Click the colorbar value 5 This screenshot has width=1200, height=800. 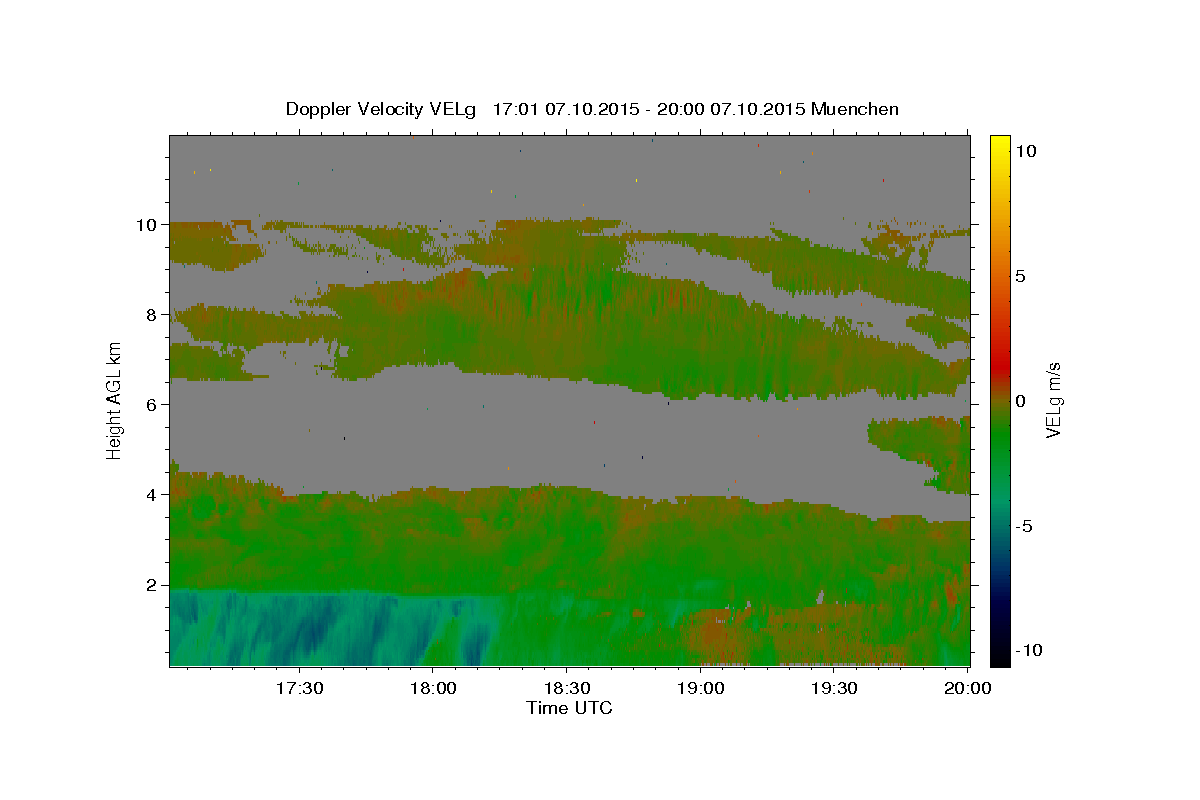click(x=1020, y=276)
